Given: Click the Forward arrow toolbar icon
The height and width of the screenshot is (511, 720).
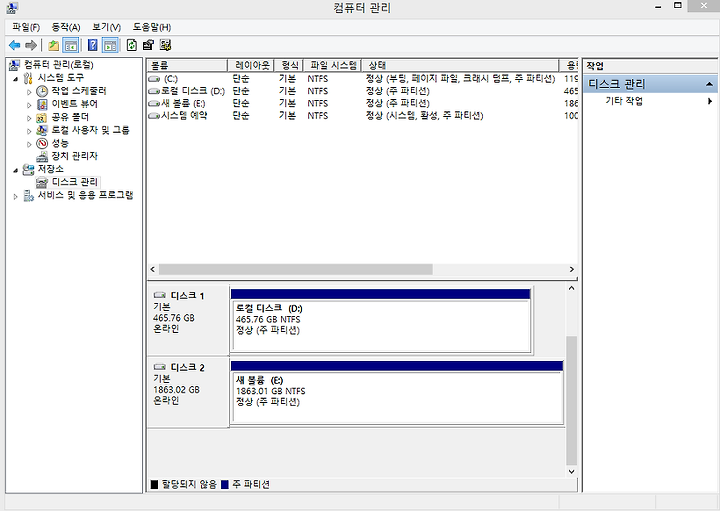Looking at the screenshot, I should [31, 45].
